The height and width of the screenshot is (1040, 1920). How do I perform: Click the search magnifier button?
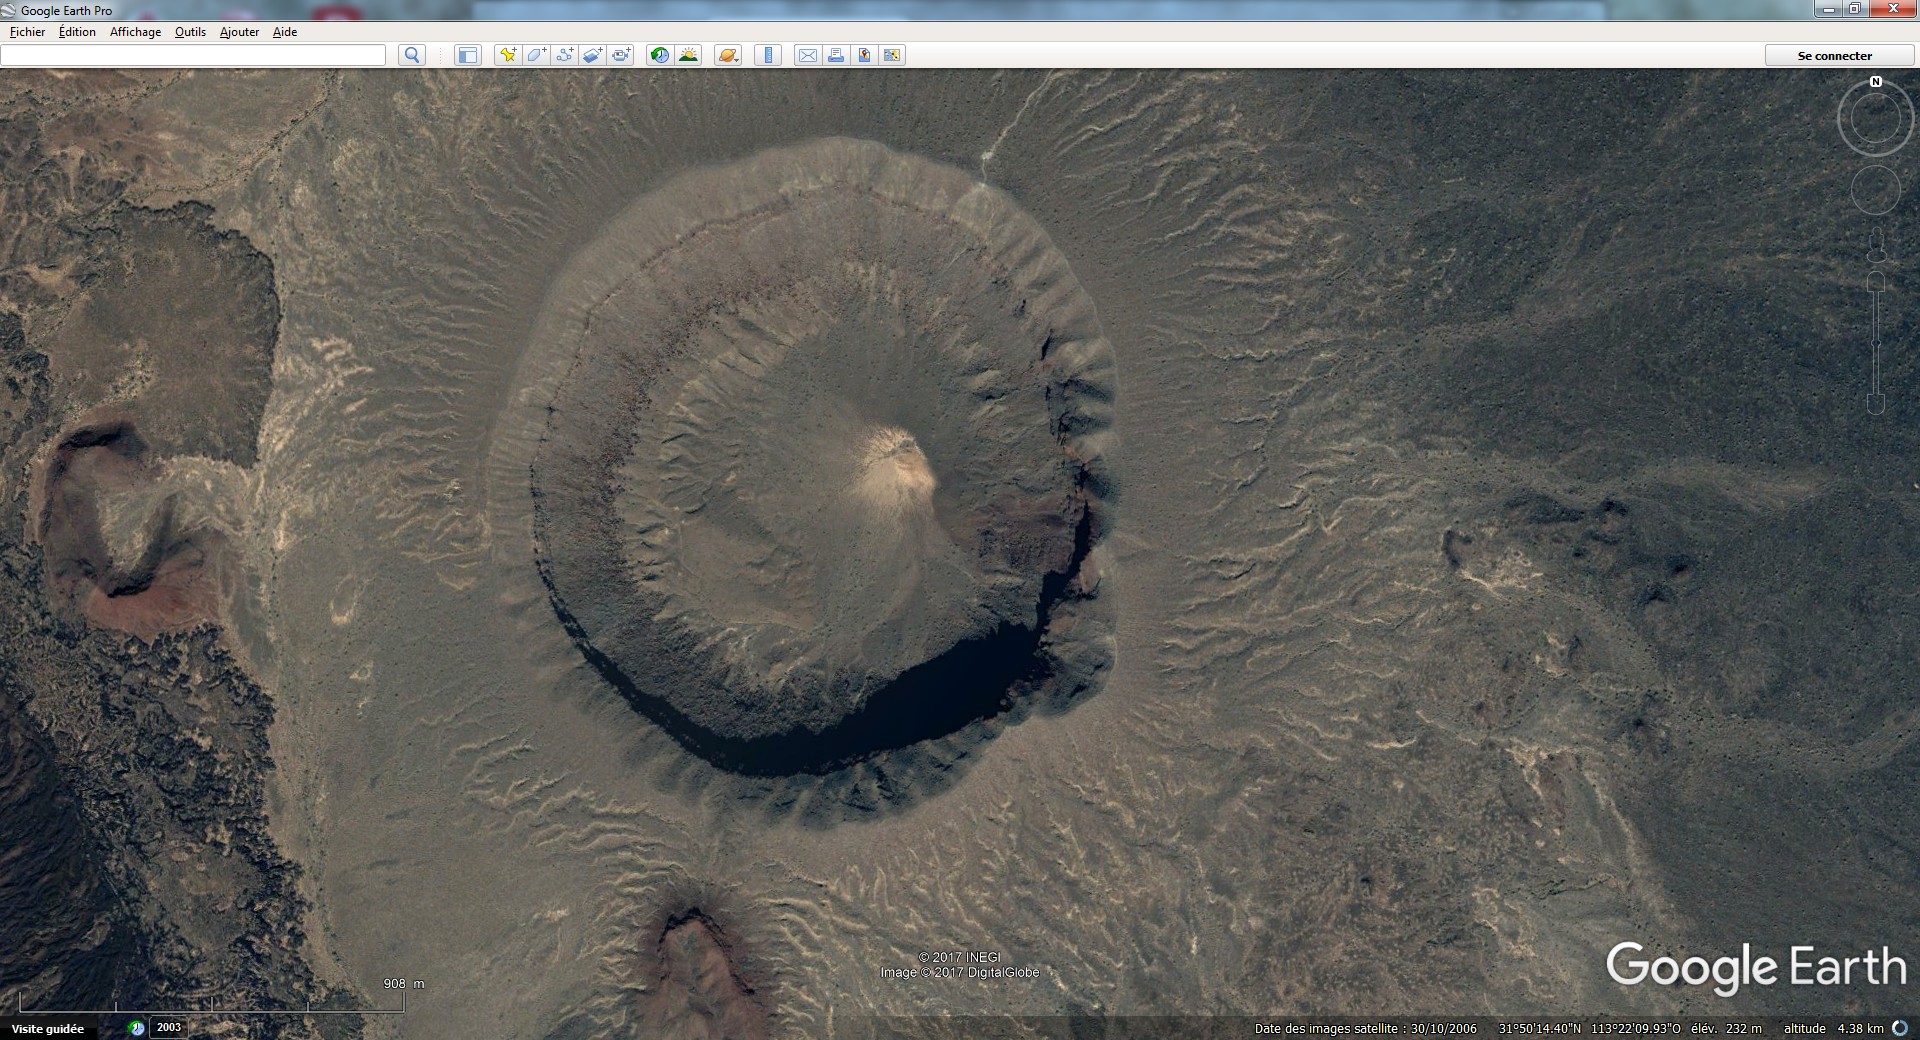click(411, 55)
